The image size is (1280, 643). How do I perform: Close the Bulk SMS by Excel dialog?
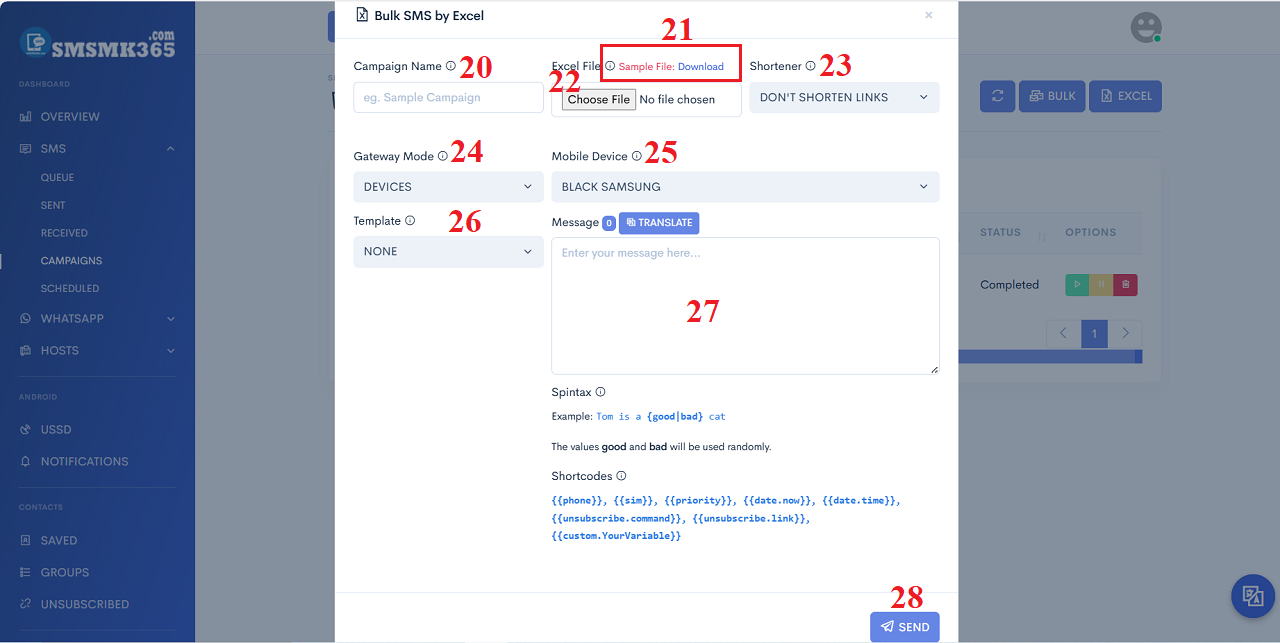click(x=929, y=16)
